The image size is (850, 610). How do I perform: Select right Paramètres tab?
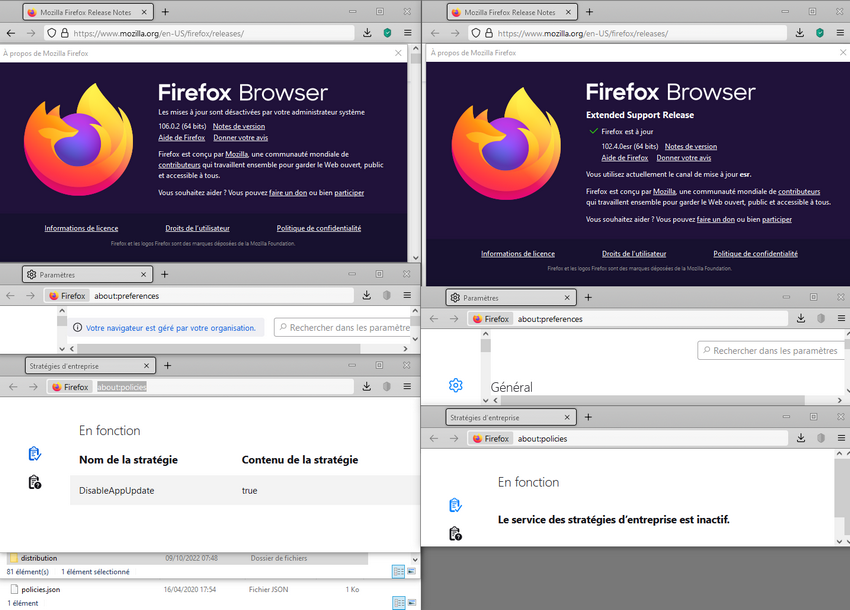point(511,298)
